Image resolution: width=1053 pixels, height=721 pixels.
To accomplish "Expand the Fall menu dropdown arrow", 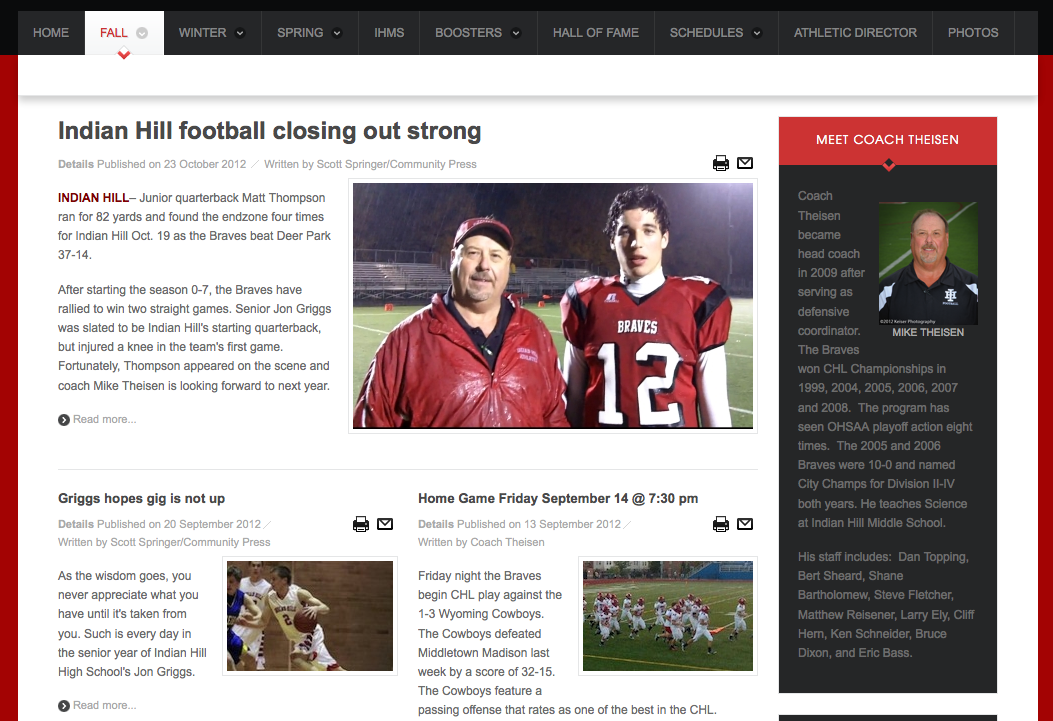I will pyautogui.click(x=142, y=33).
